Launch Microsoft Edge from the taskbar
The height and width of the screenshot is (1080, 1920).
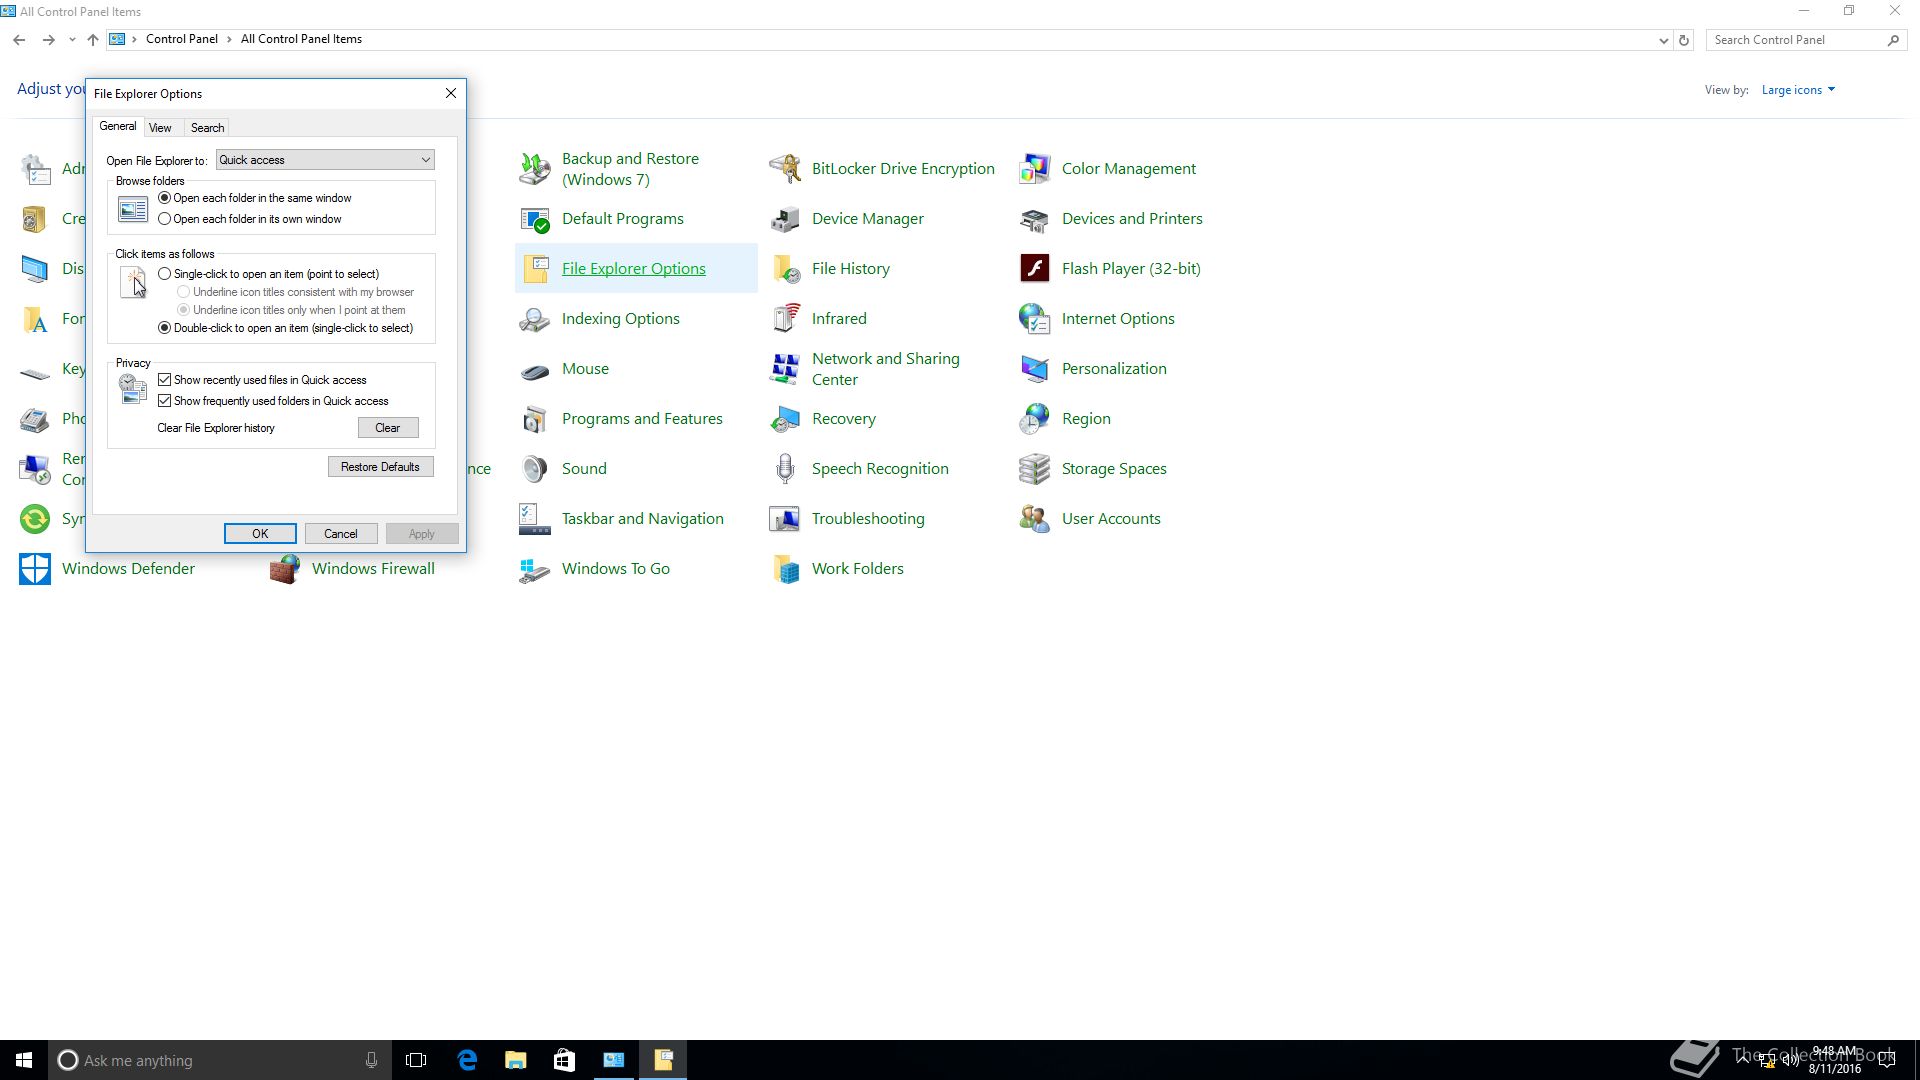coord(467,1060)
